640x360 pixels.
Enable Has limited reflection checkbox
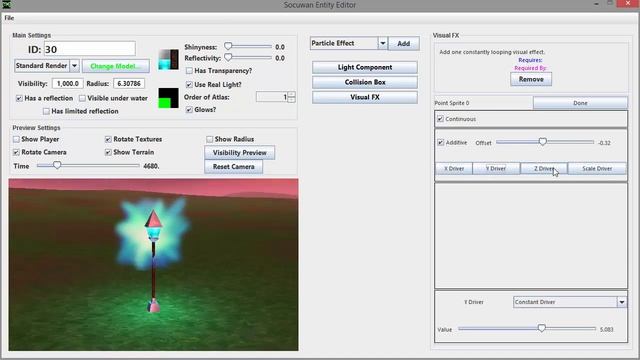[46, 111]
